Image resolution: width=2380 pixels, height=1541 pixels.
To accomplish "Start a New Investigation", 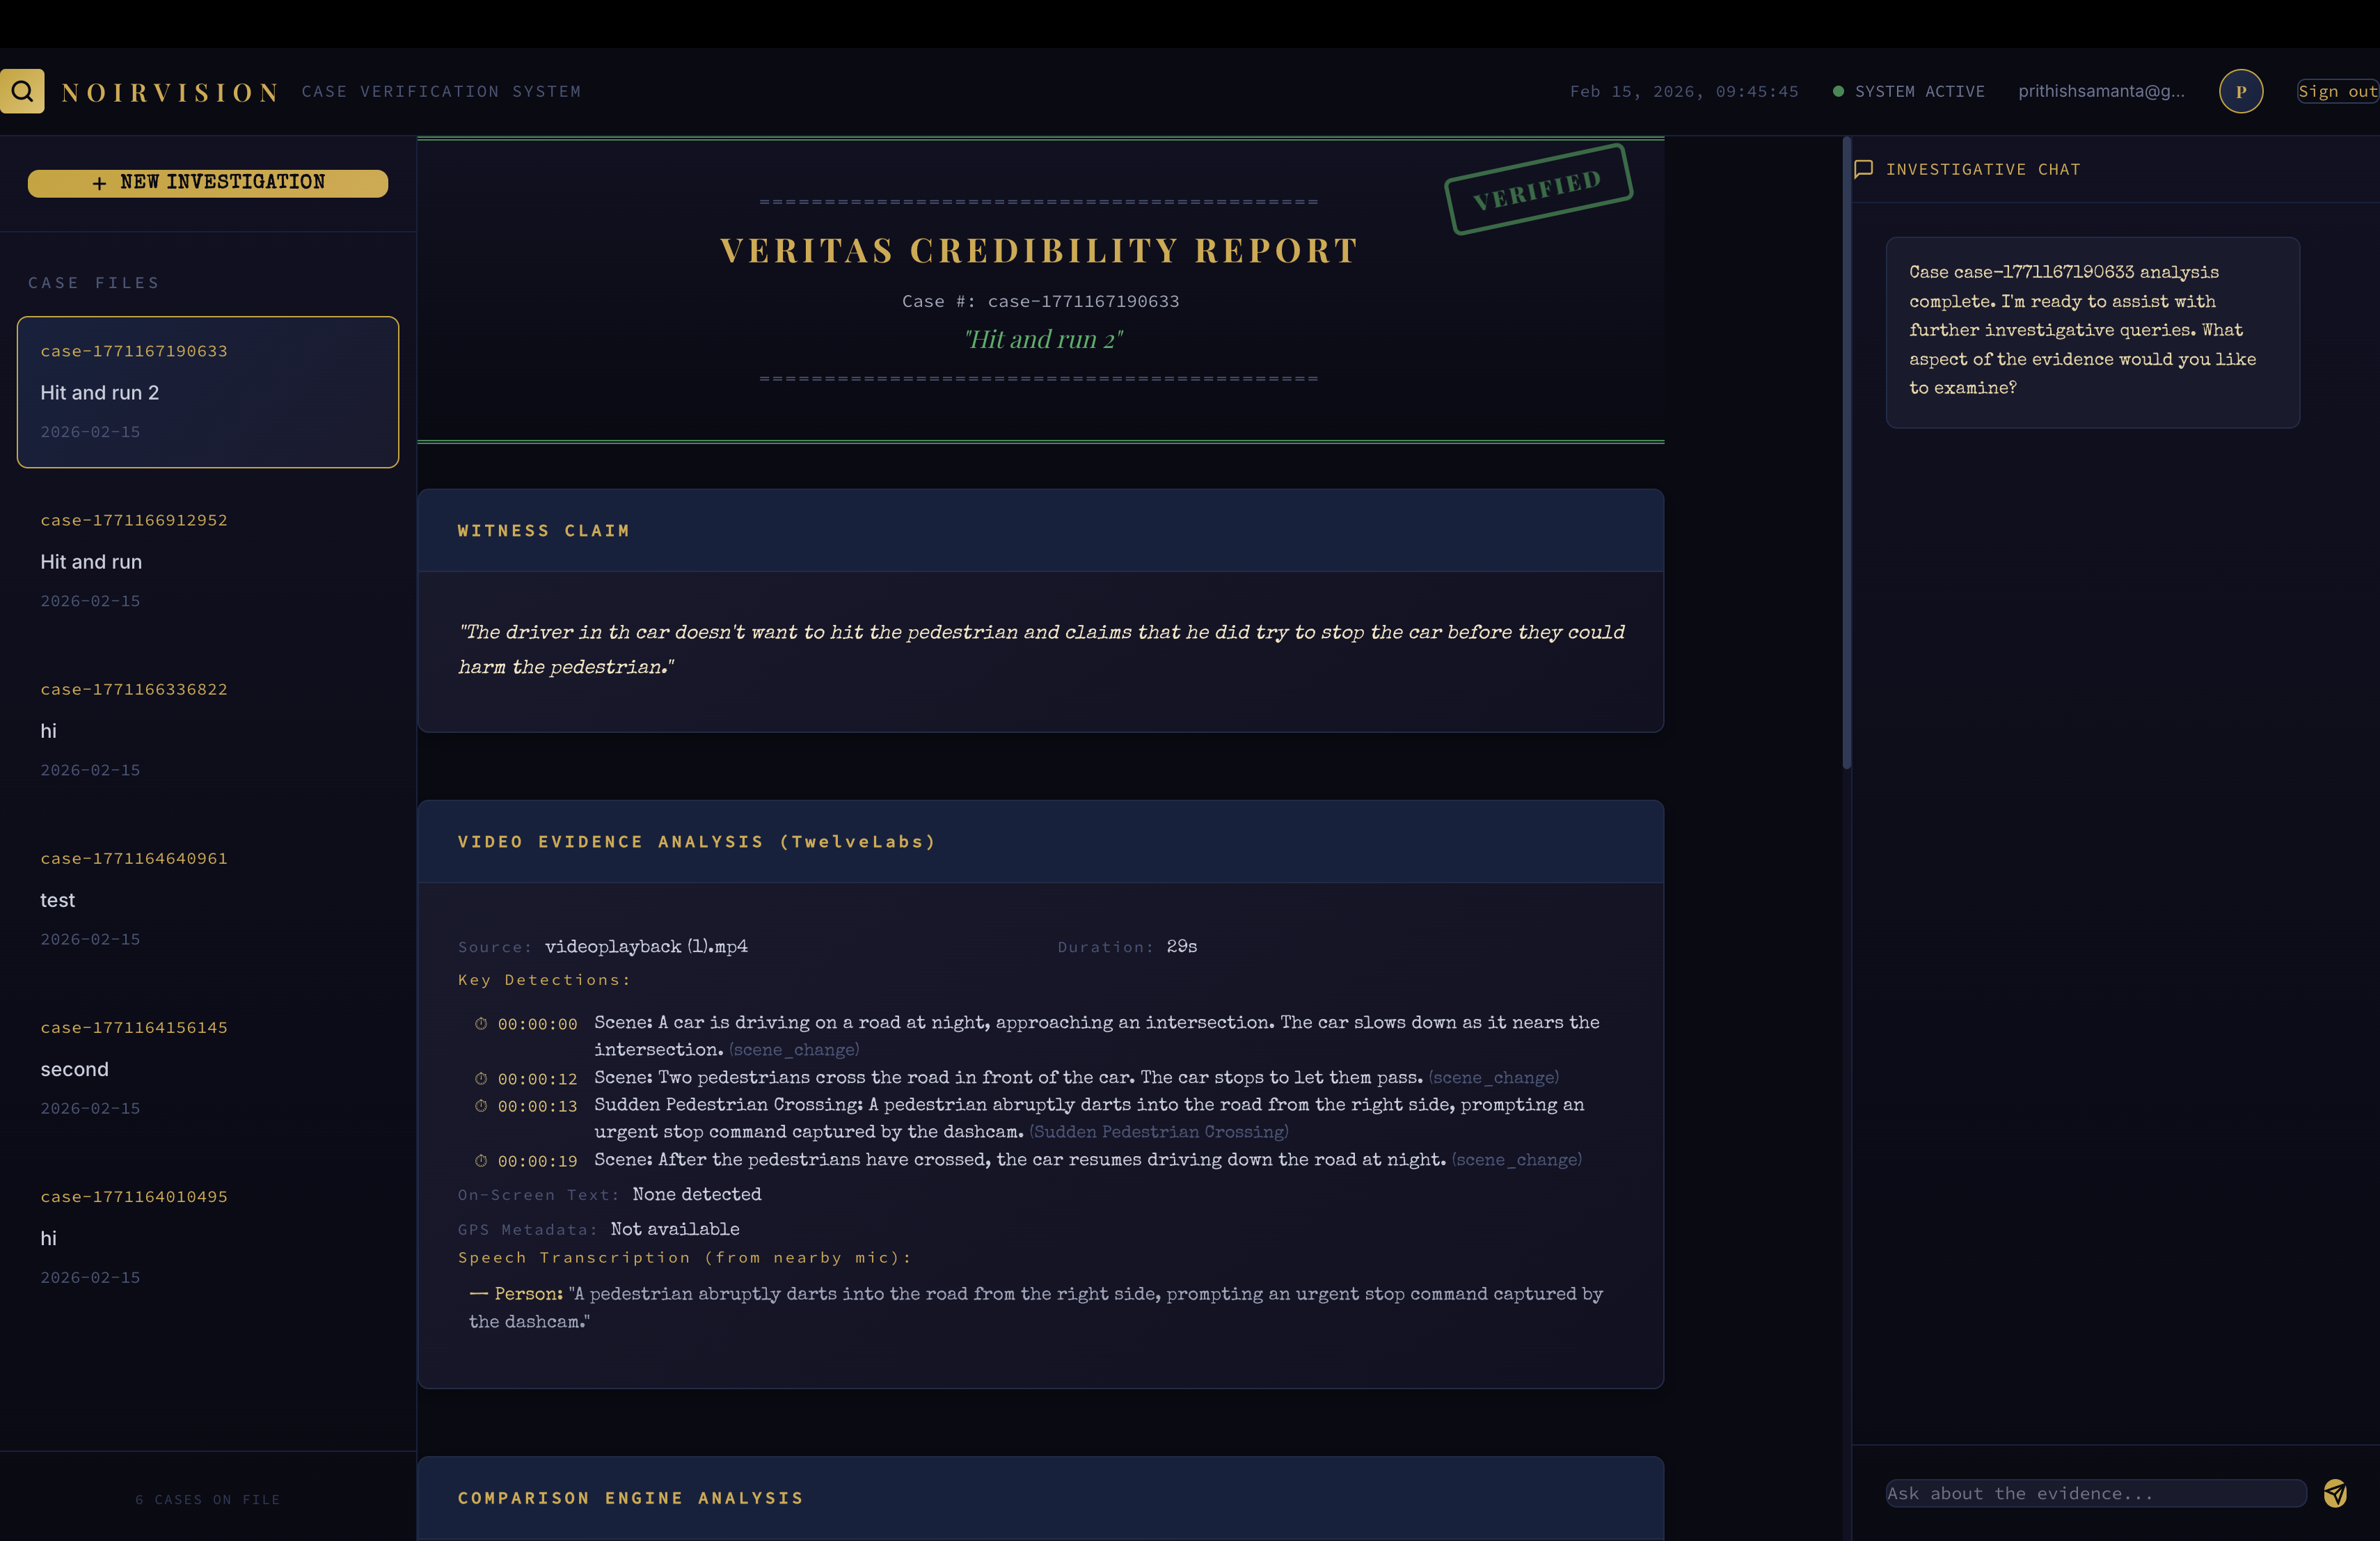I will pyautogui.click(x=208, y=182).
